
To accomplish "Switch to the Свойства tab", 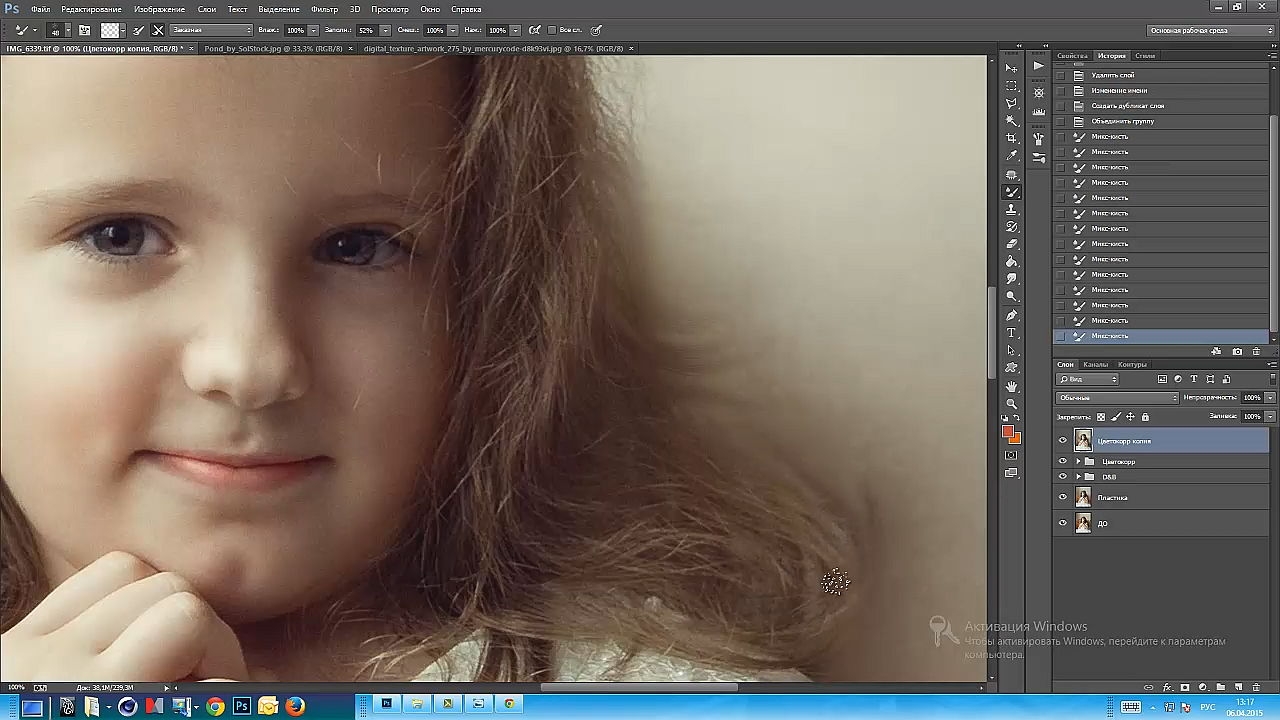I will 1072,56.
